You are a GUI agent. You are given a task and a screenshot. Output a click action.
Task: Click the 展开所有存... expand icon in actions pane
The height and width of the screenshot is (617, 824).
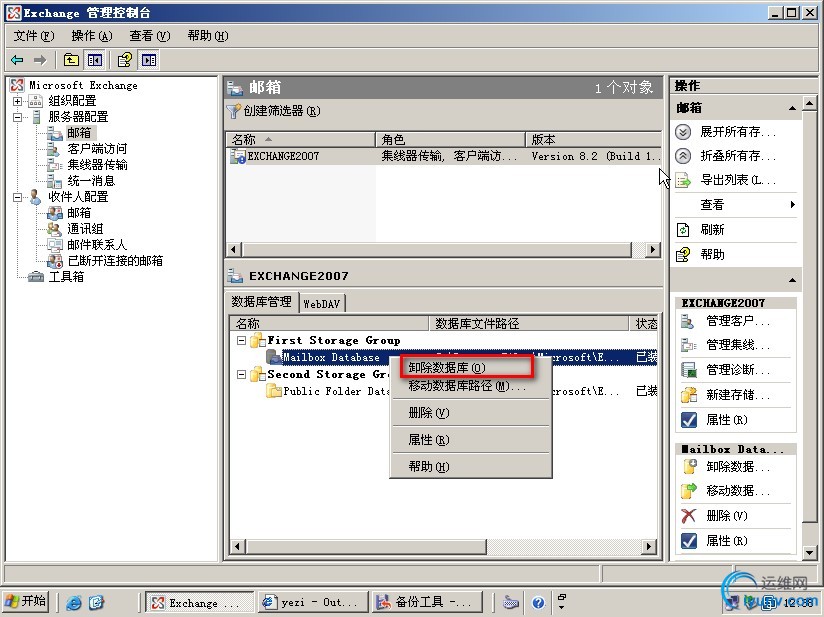click(x=683, y=132)
